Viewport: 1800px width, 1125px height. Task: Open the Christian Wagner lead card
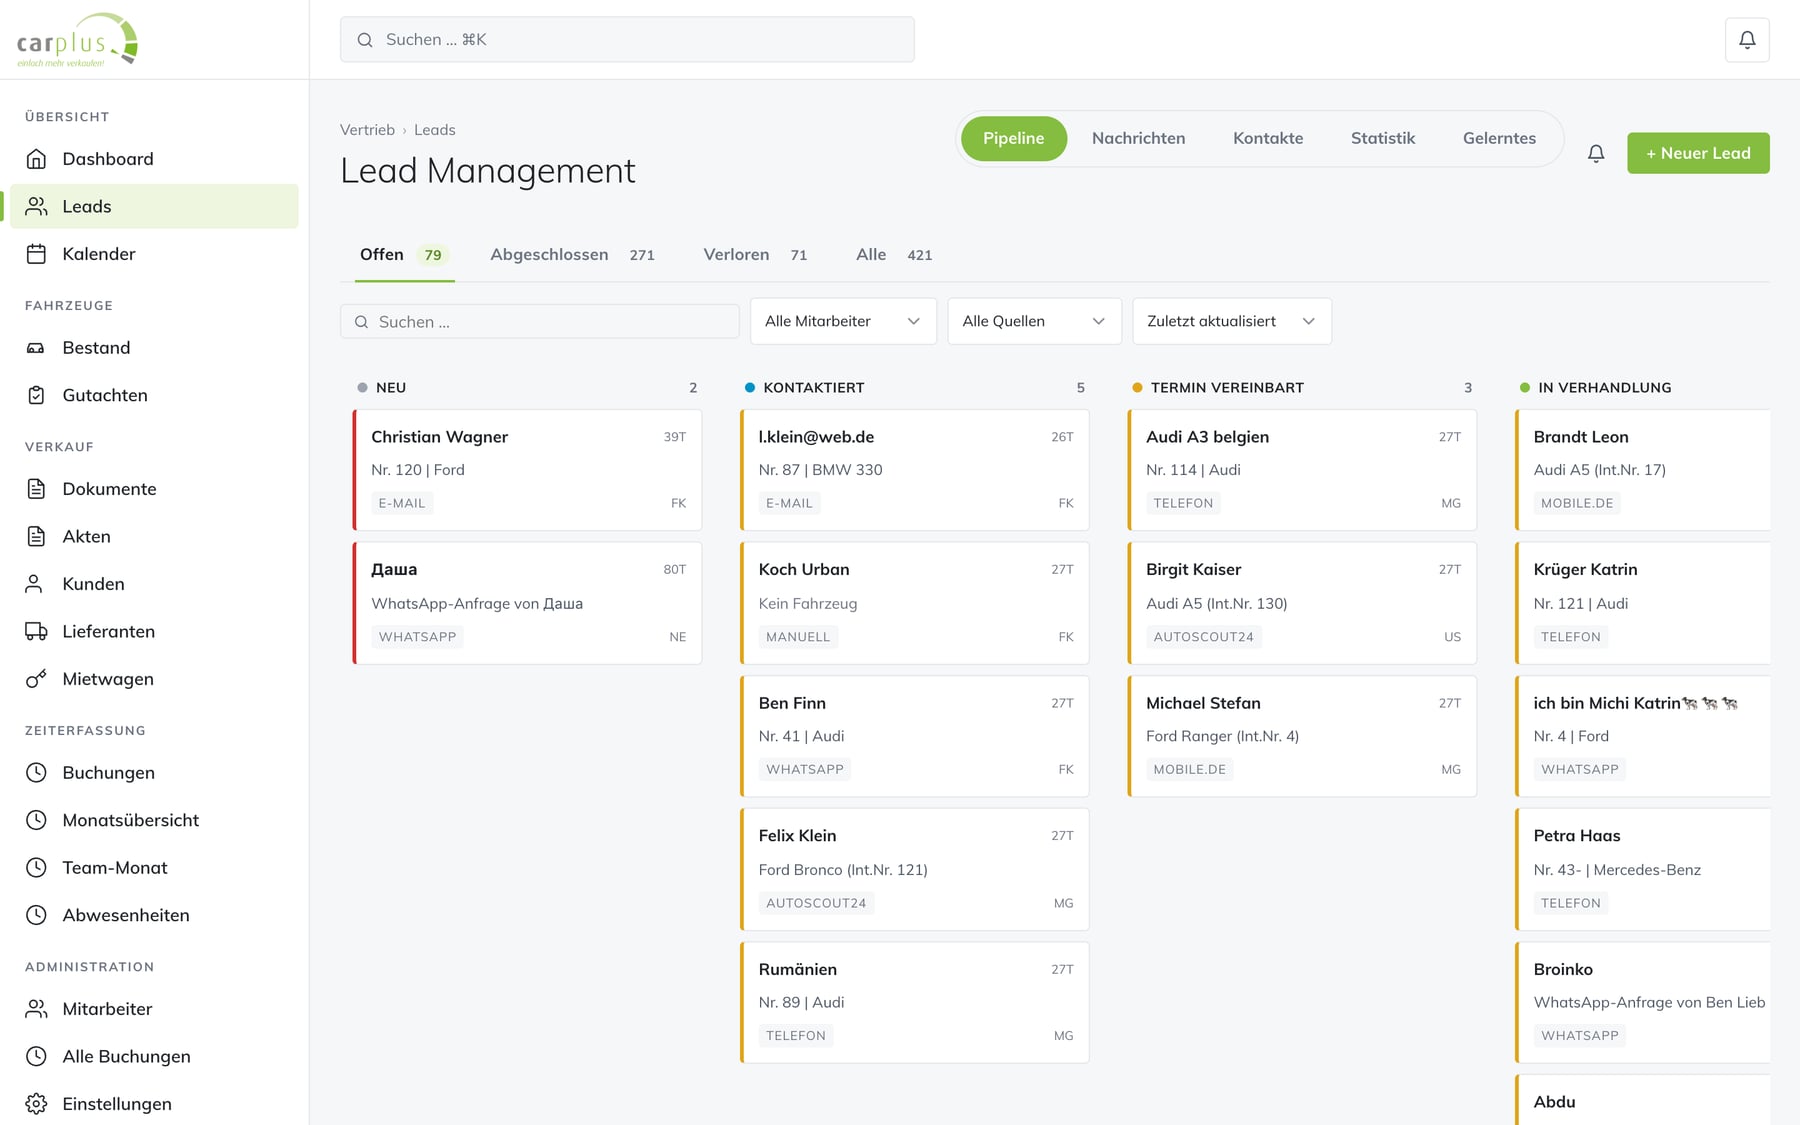point(527,470)
